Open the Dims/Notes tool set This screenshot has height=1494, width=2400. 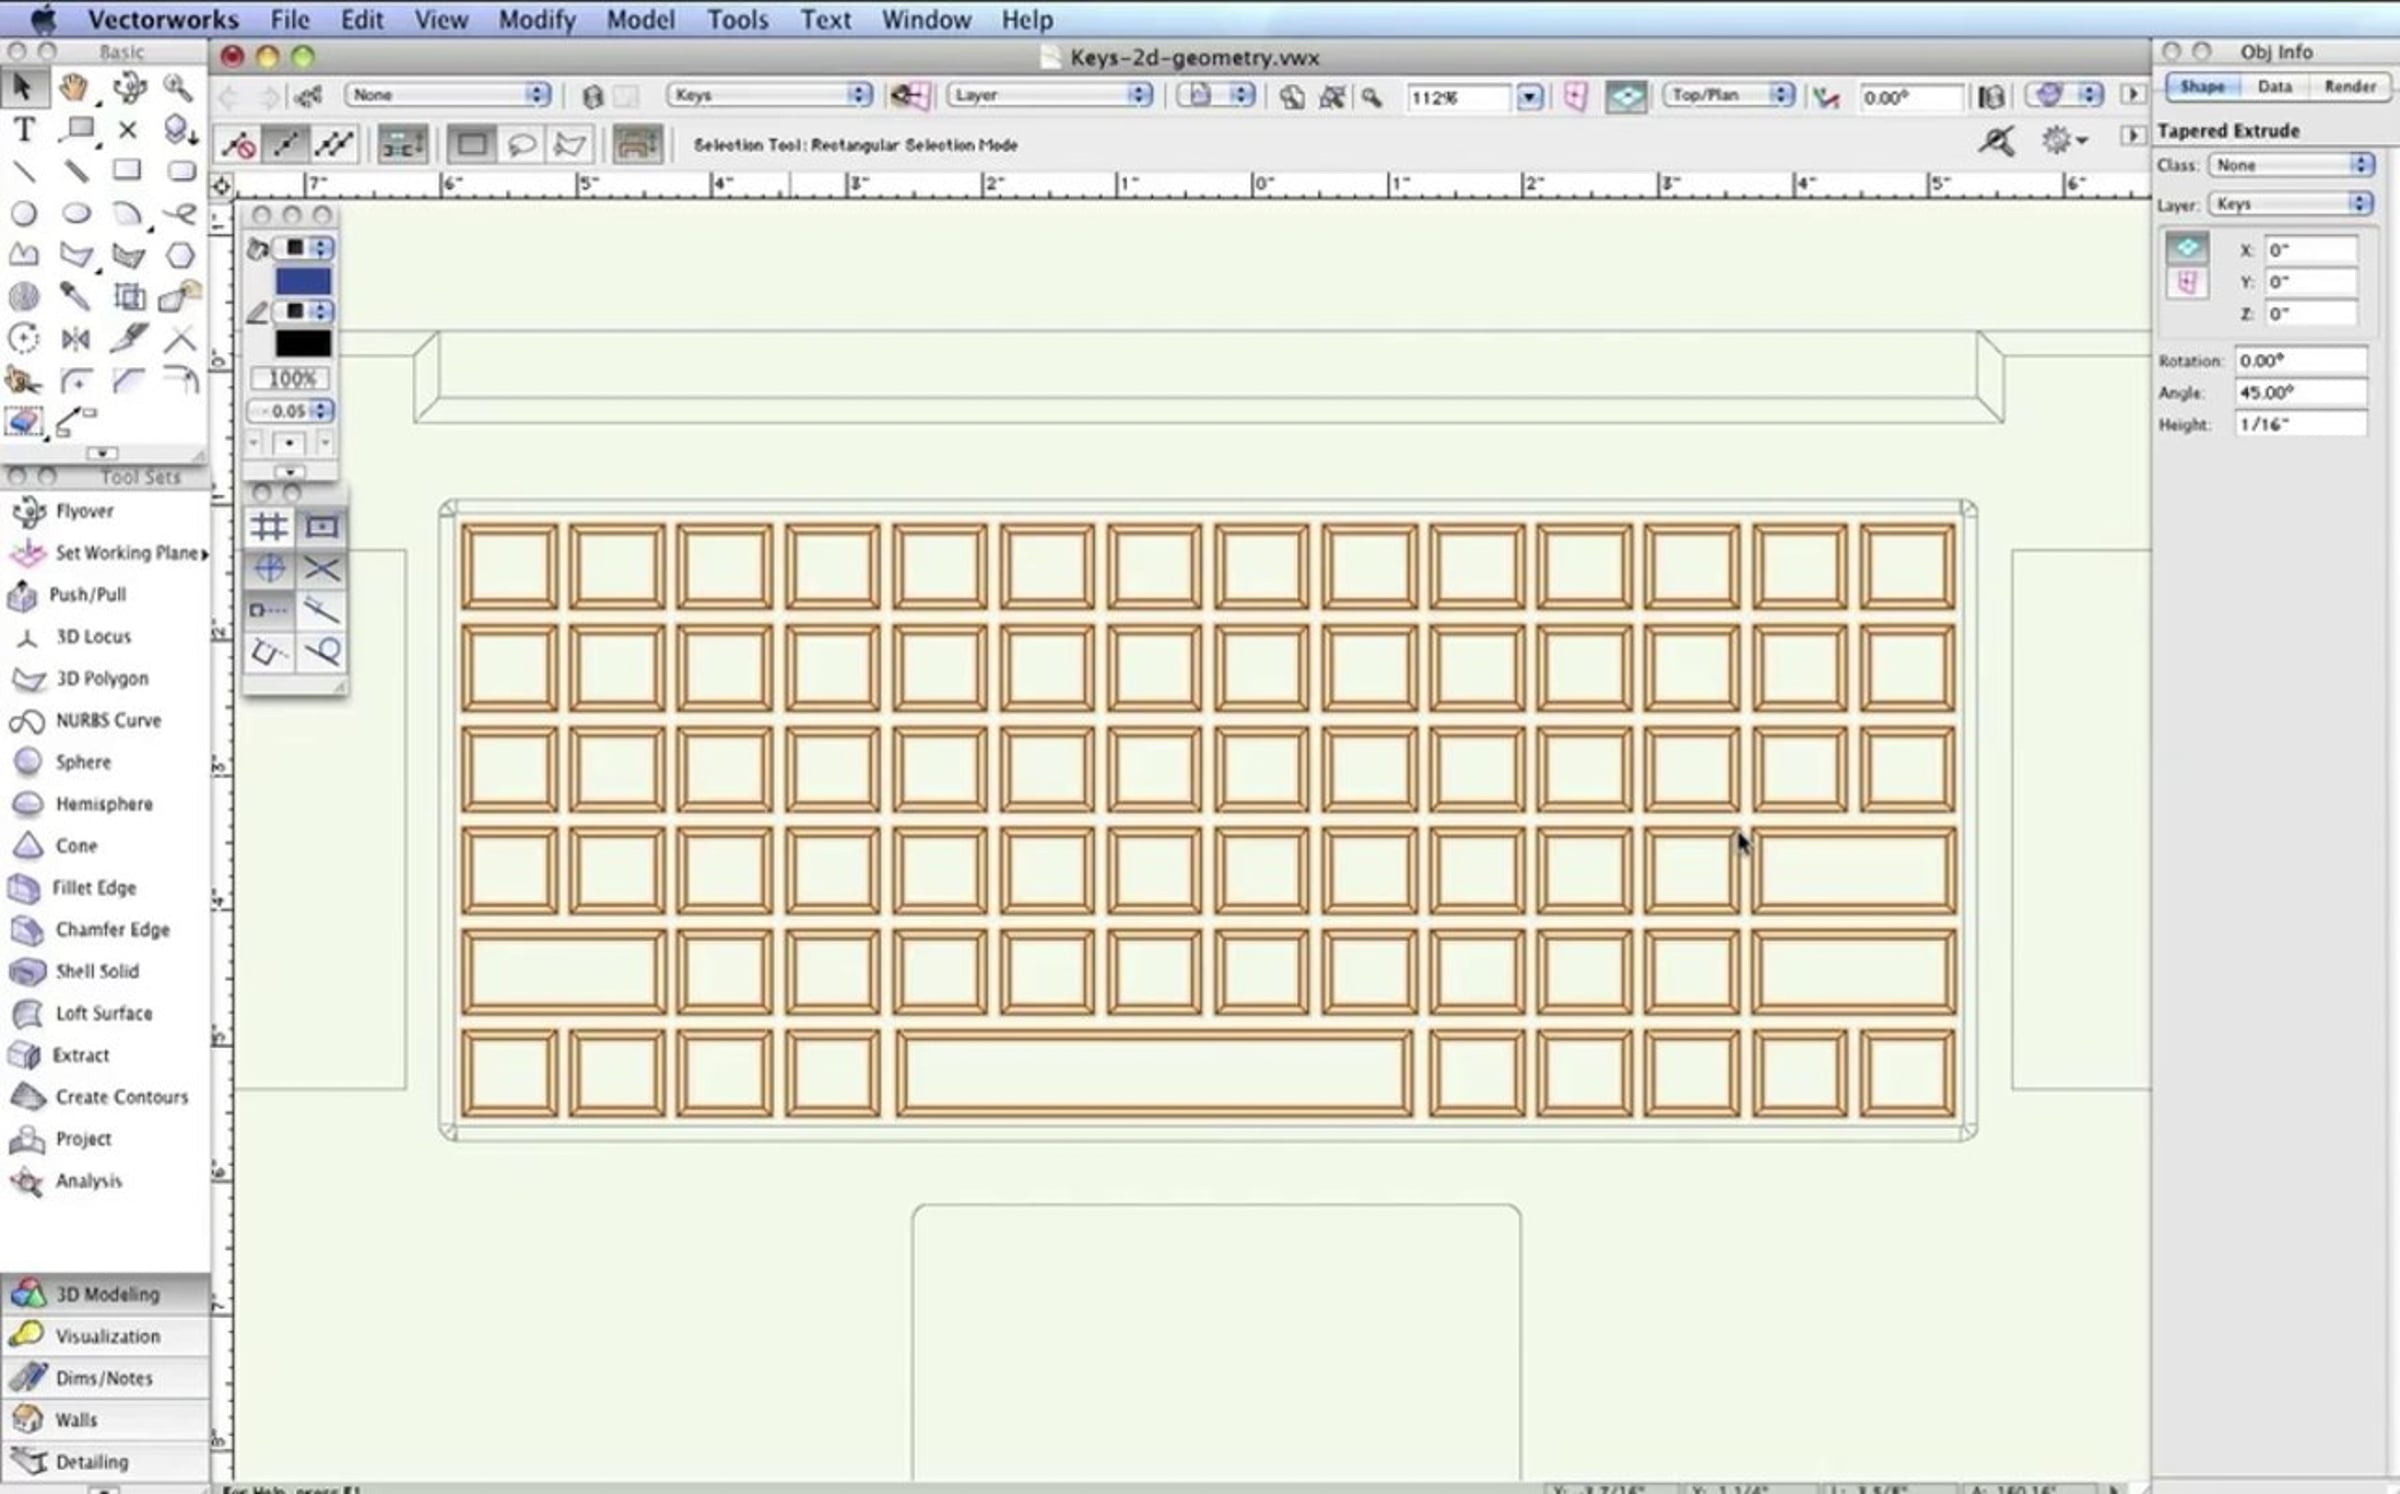[104, 1378]
